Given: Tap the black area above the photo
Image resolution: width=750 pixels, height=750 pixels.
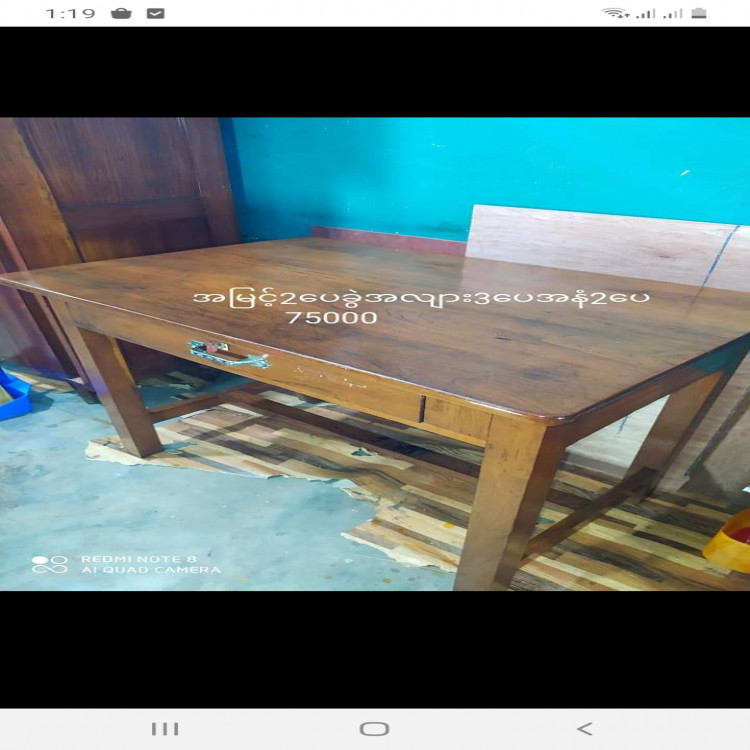Looking at the screenshot, I should [375, 72].
